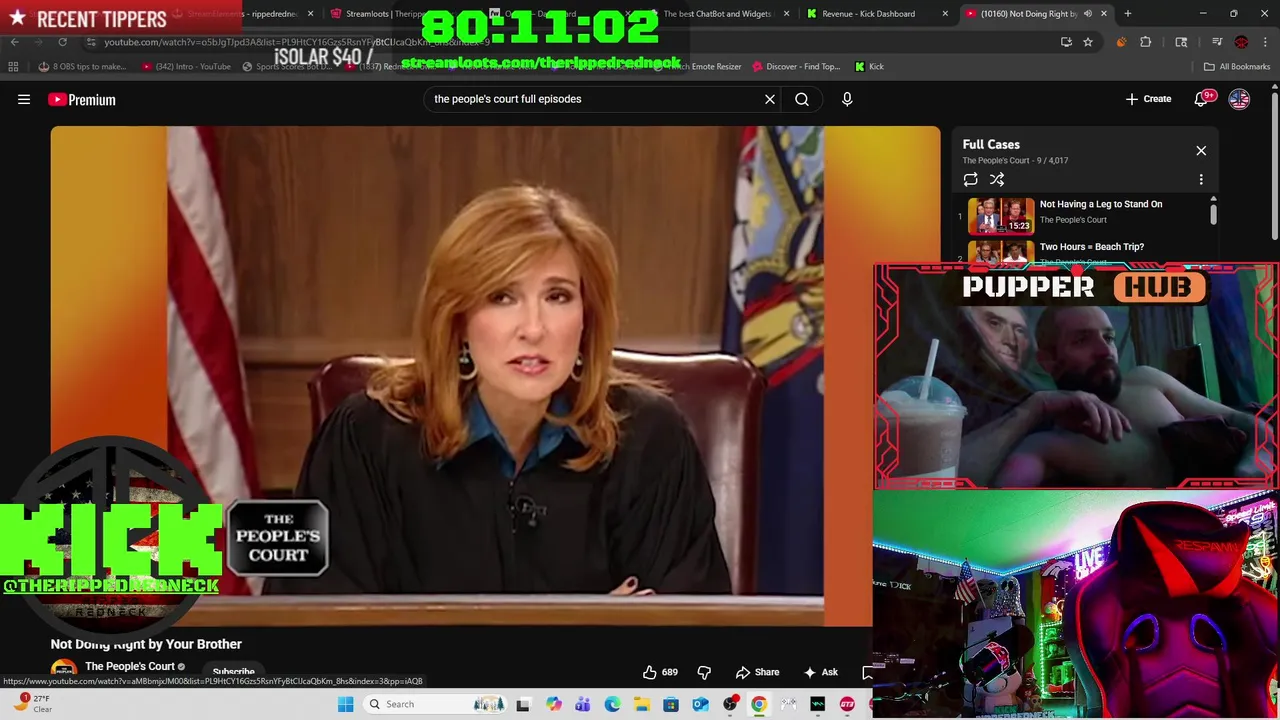Start voice search with the microphone
The height and width of the screenshot is (720, 1280).
coord(847,99)
